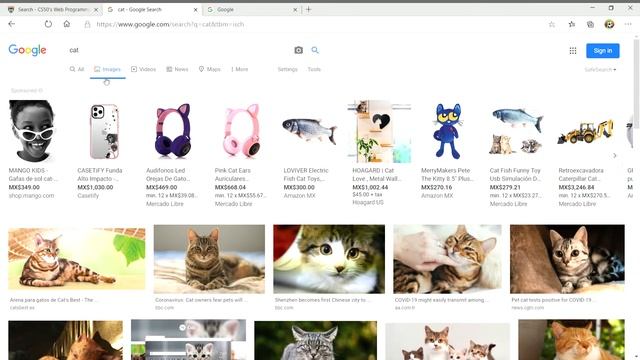Show next sponsored products with arrow
This screenshot has height=360, width=640.
615,156
